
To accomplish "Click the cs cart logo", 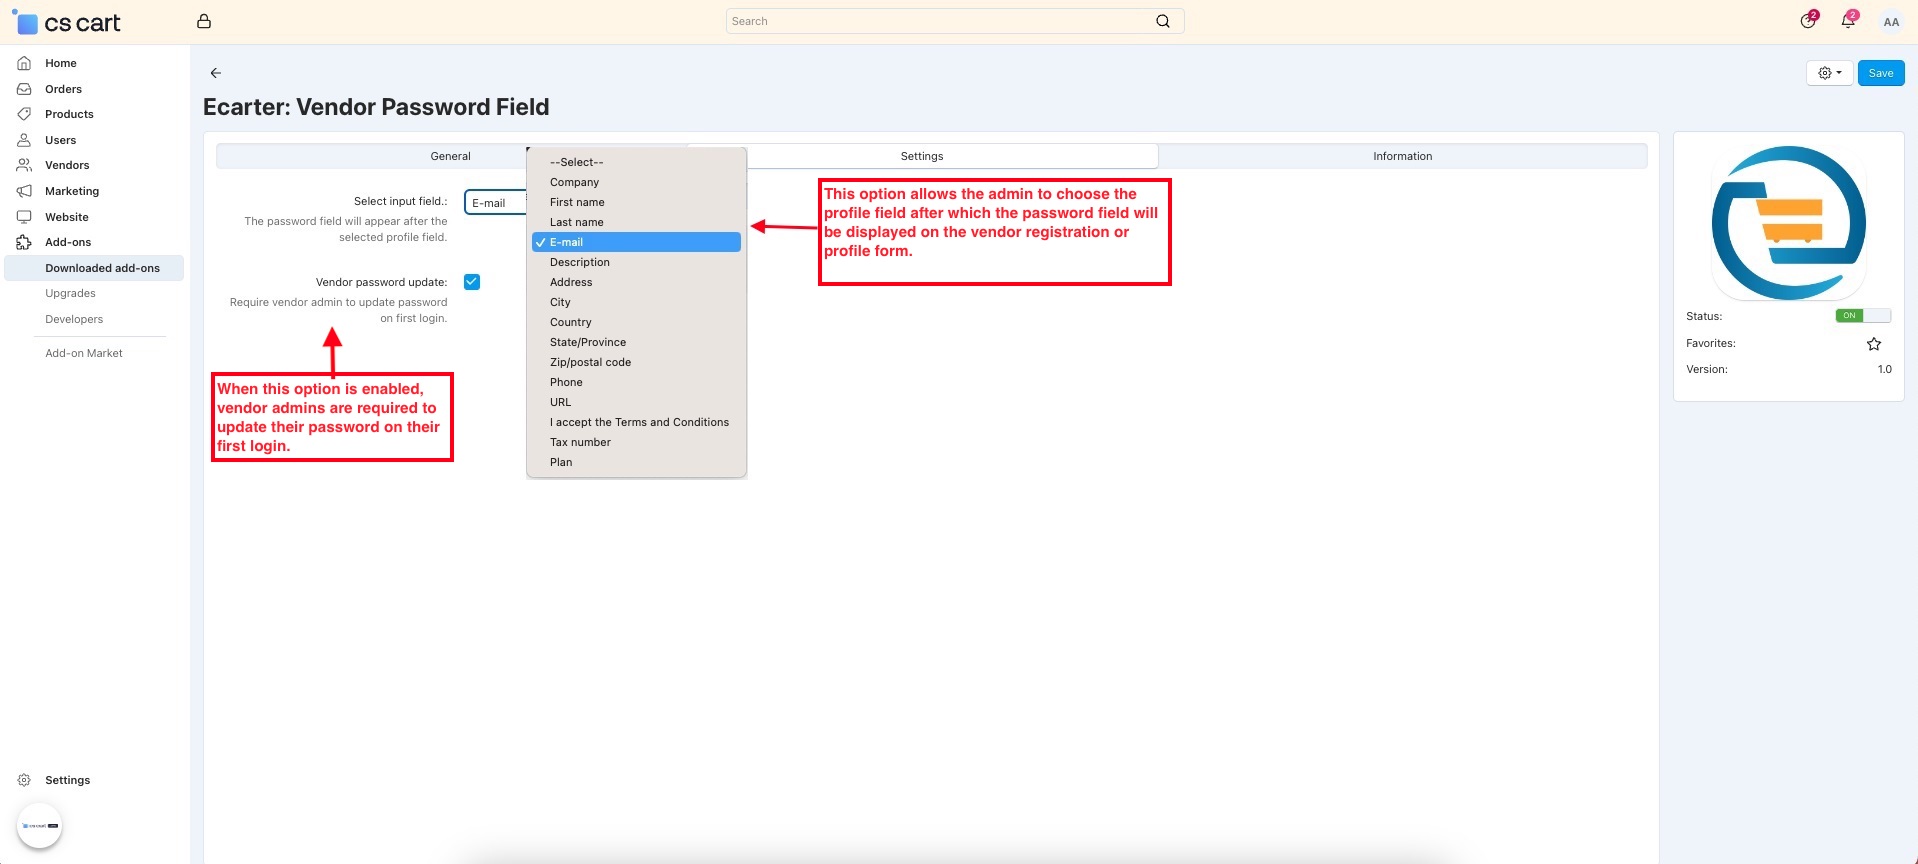I will (x=67, y=22).
